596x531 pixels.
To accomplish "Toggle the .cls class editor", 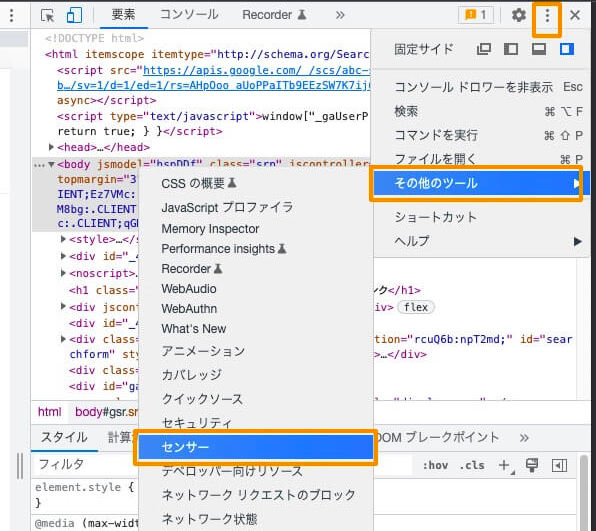I will coord(472,465).
